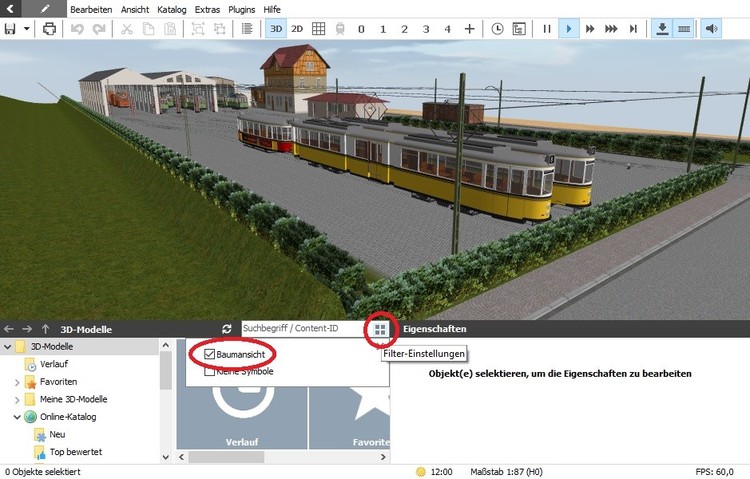Image resolution: width=750 pixels, height=479 pixels.
Task: Open the Plugins menu
Action: (242, 10)
